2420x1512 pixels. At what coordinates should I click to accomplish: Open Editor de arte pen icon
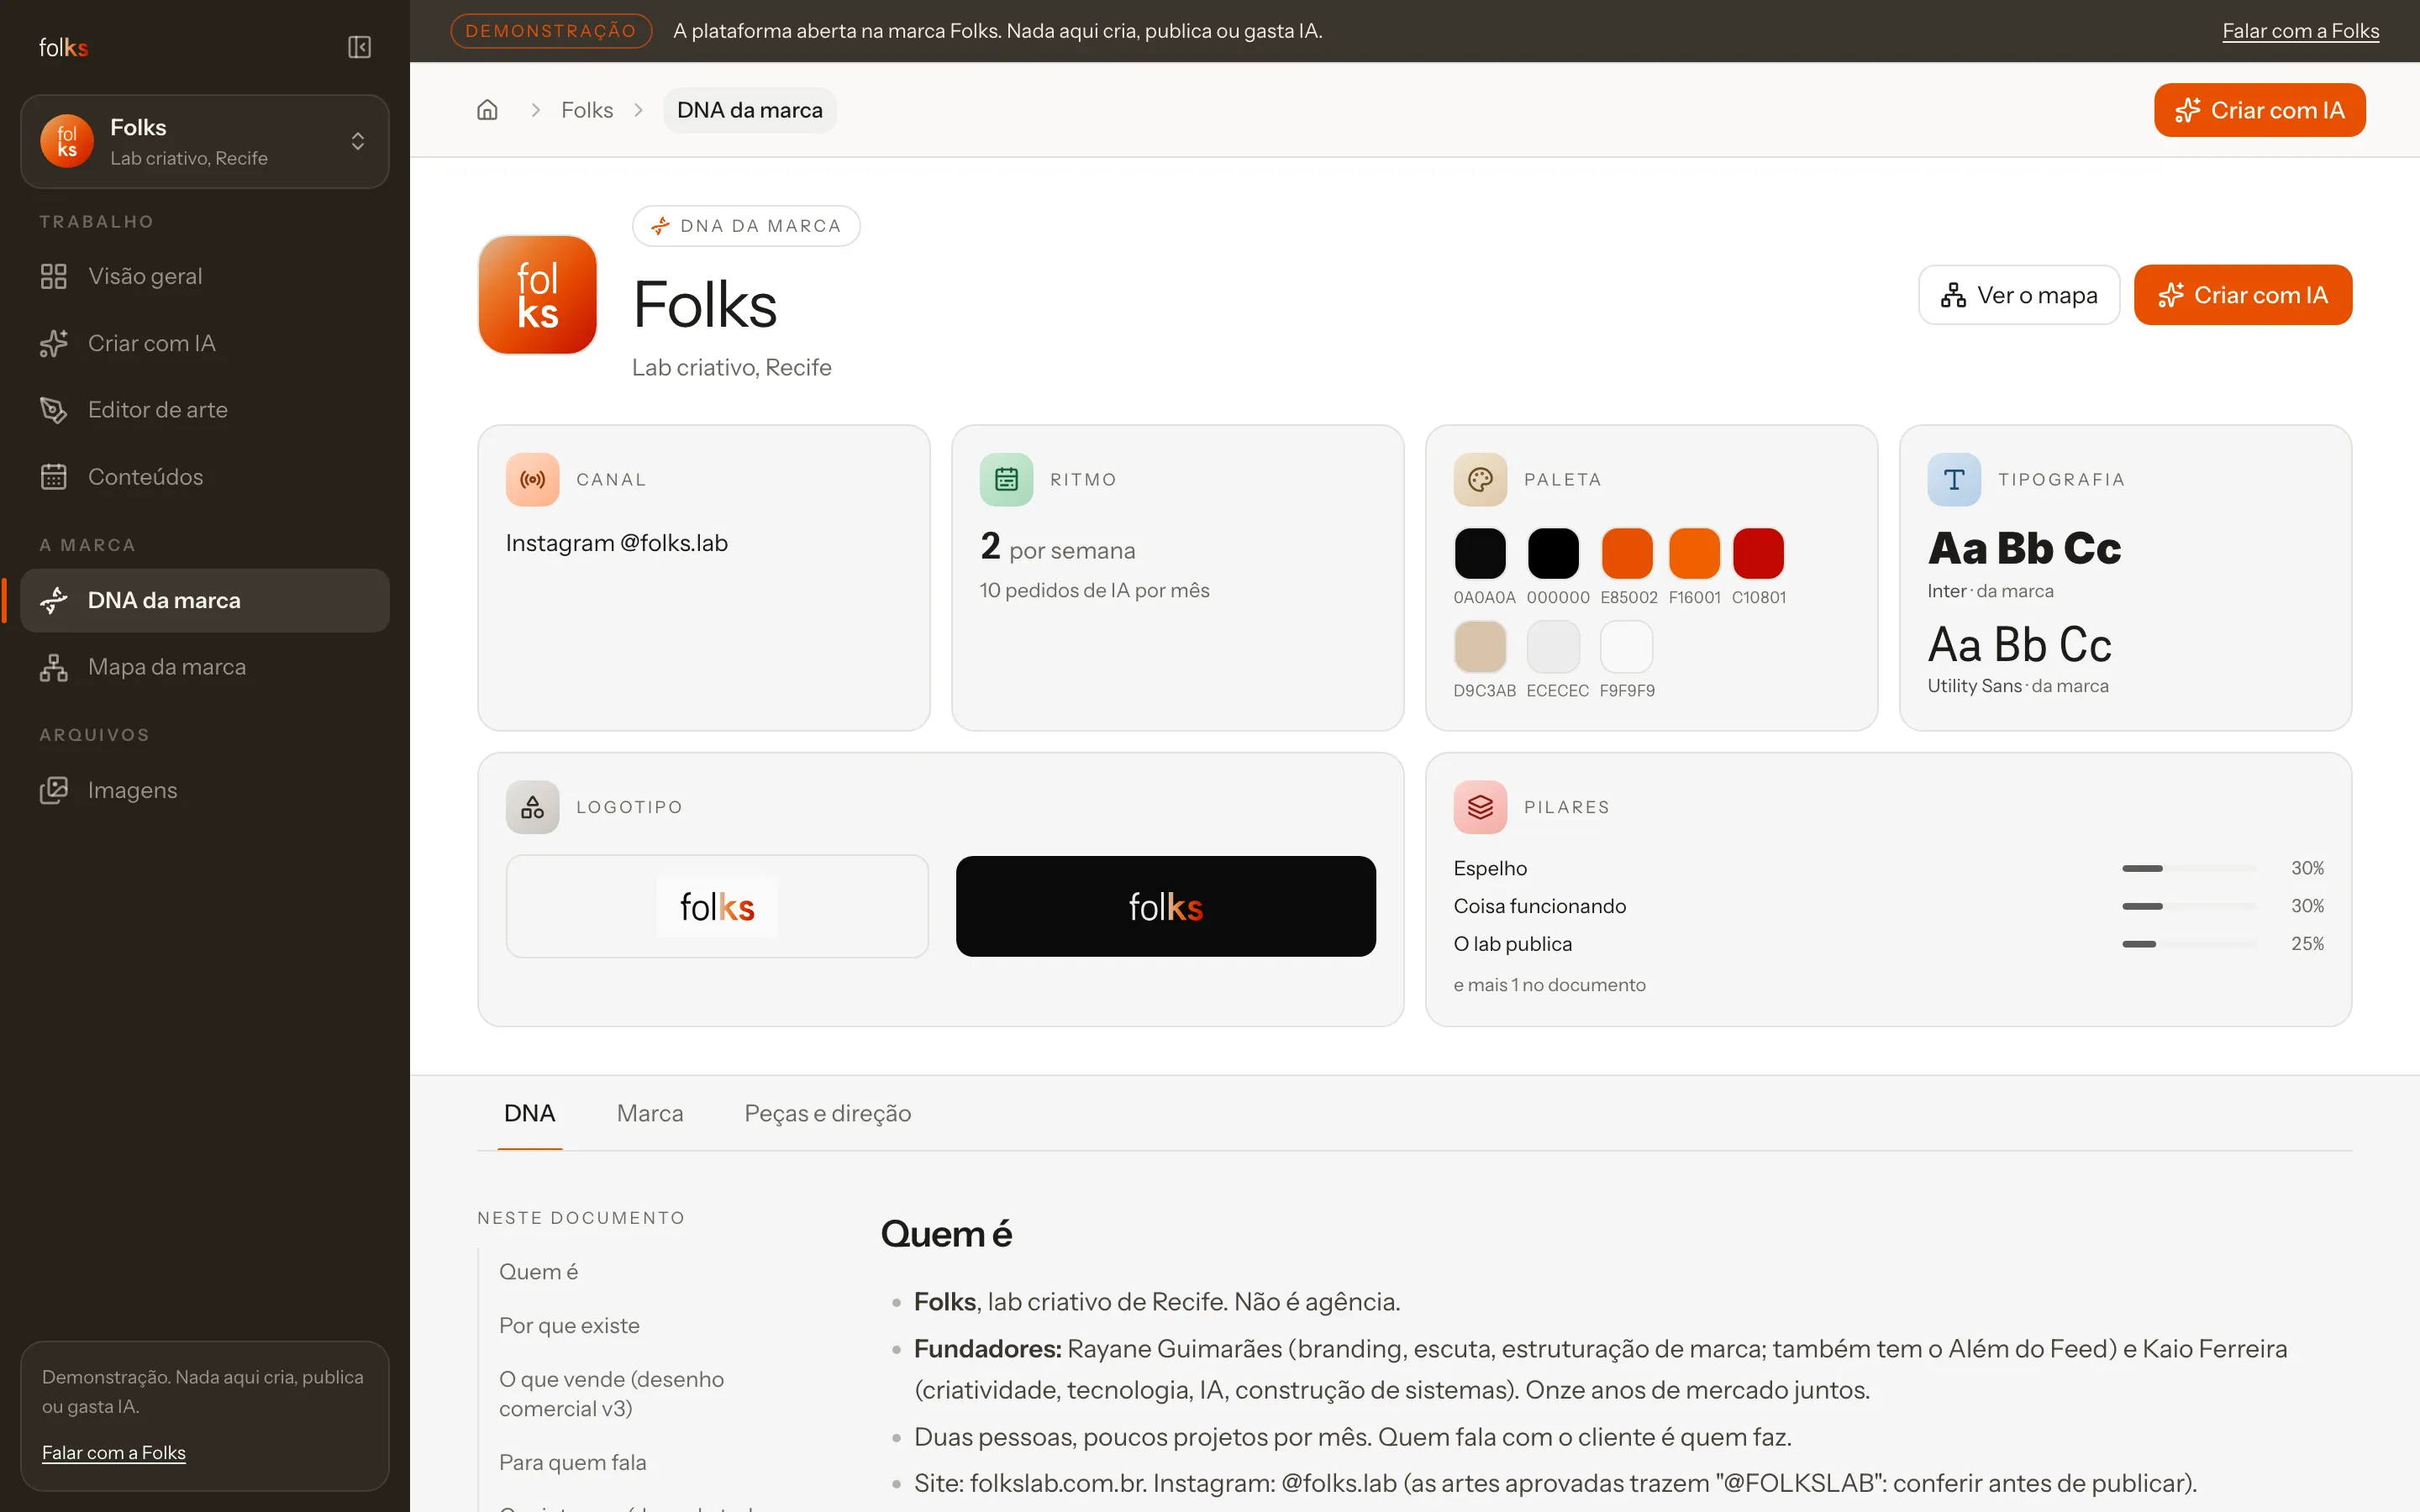(x=54, y=410)
